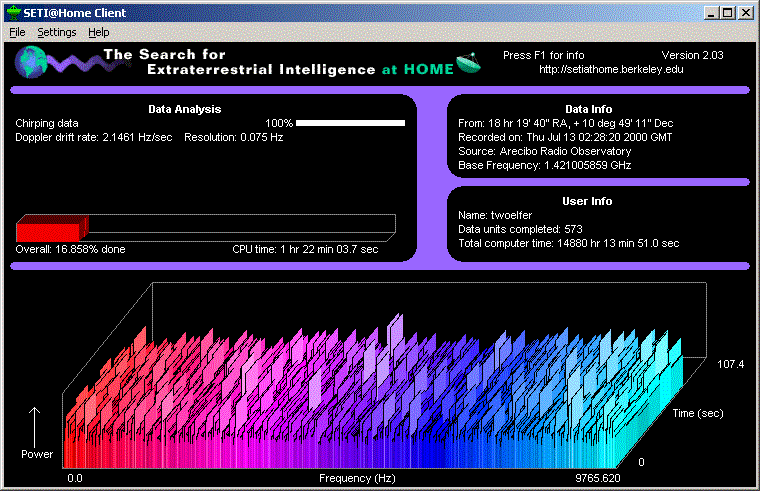Click the Earth globe logo icon
This screenshot has width=760, height=491.
click(x=31, y=62)
